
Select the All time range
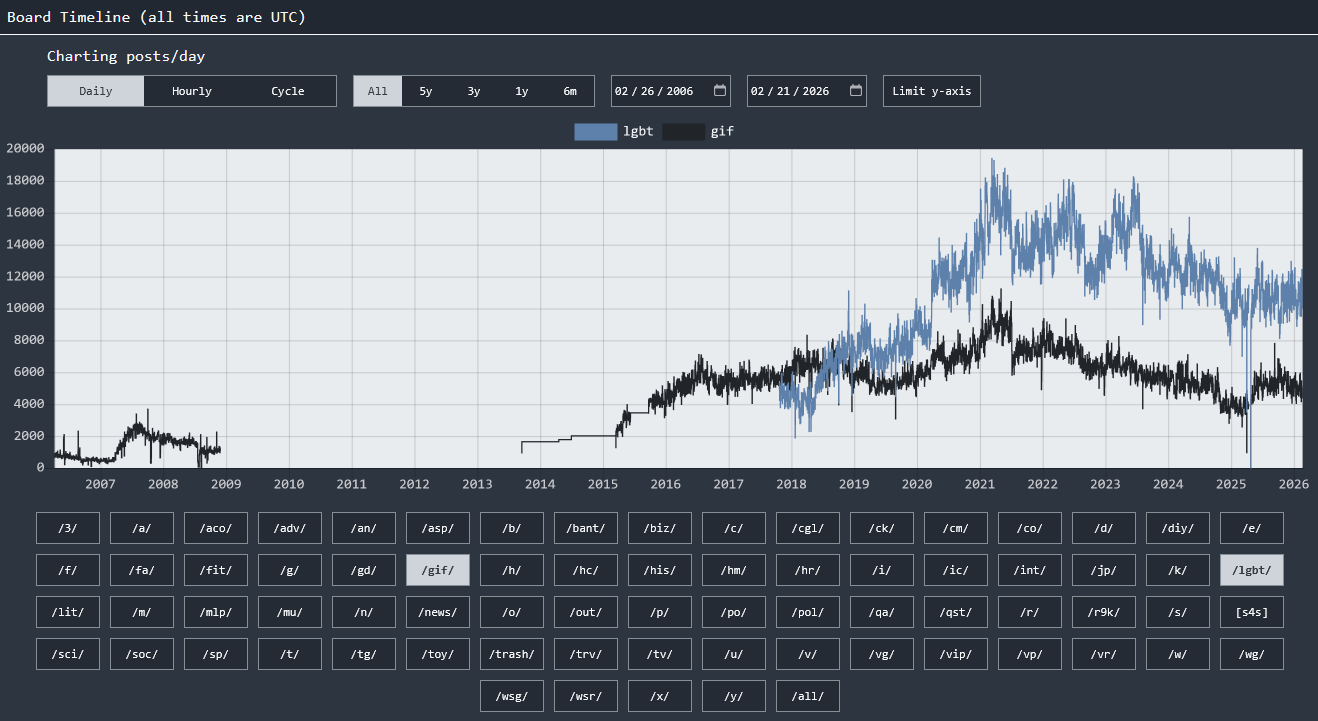pyautogui.click(x=378, y=91)
